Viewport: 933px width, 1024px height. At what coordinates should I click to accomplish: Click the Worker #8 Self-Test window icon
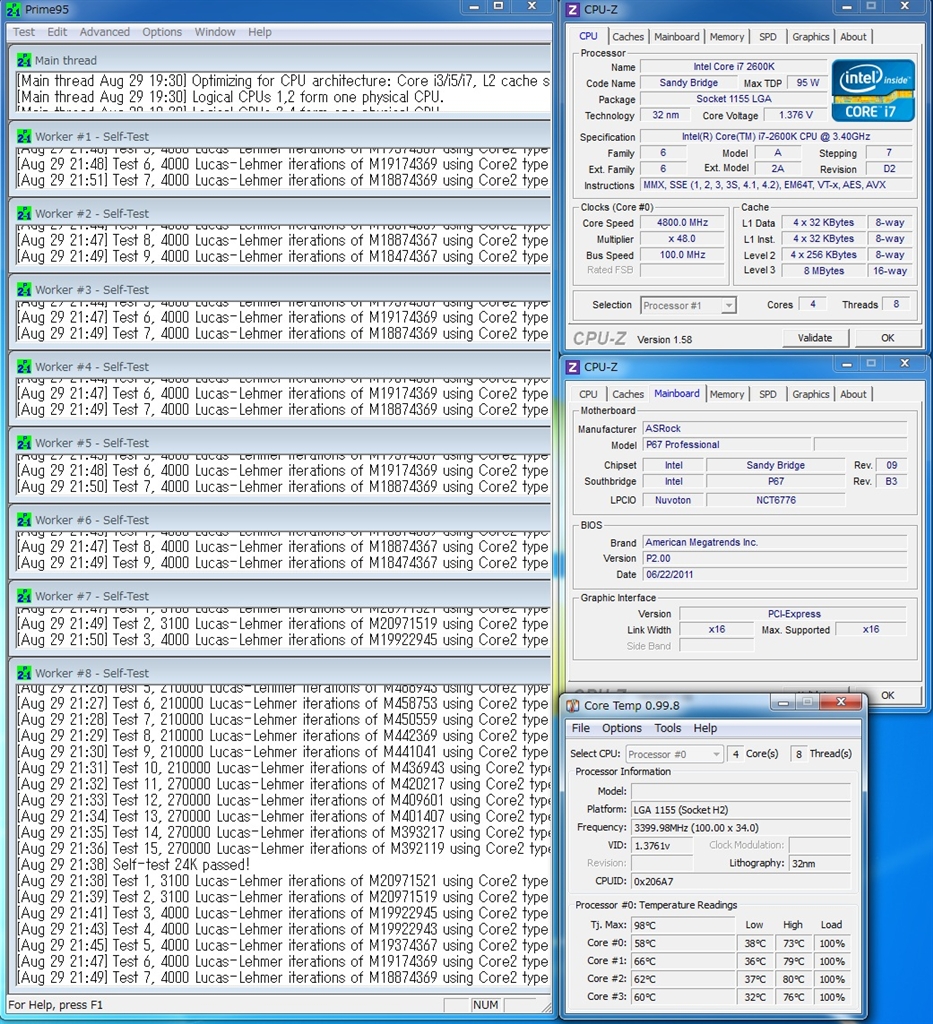click(x=24, y=673)
